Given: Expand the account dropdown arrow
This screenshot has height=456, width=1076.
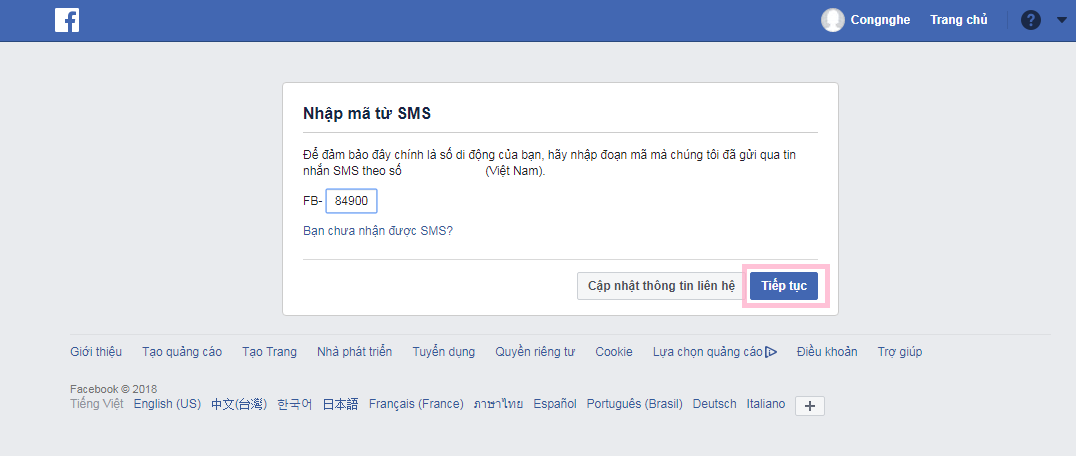Looking at the screenshot, I should 1062,21.
